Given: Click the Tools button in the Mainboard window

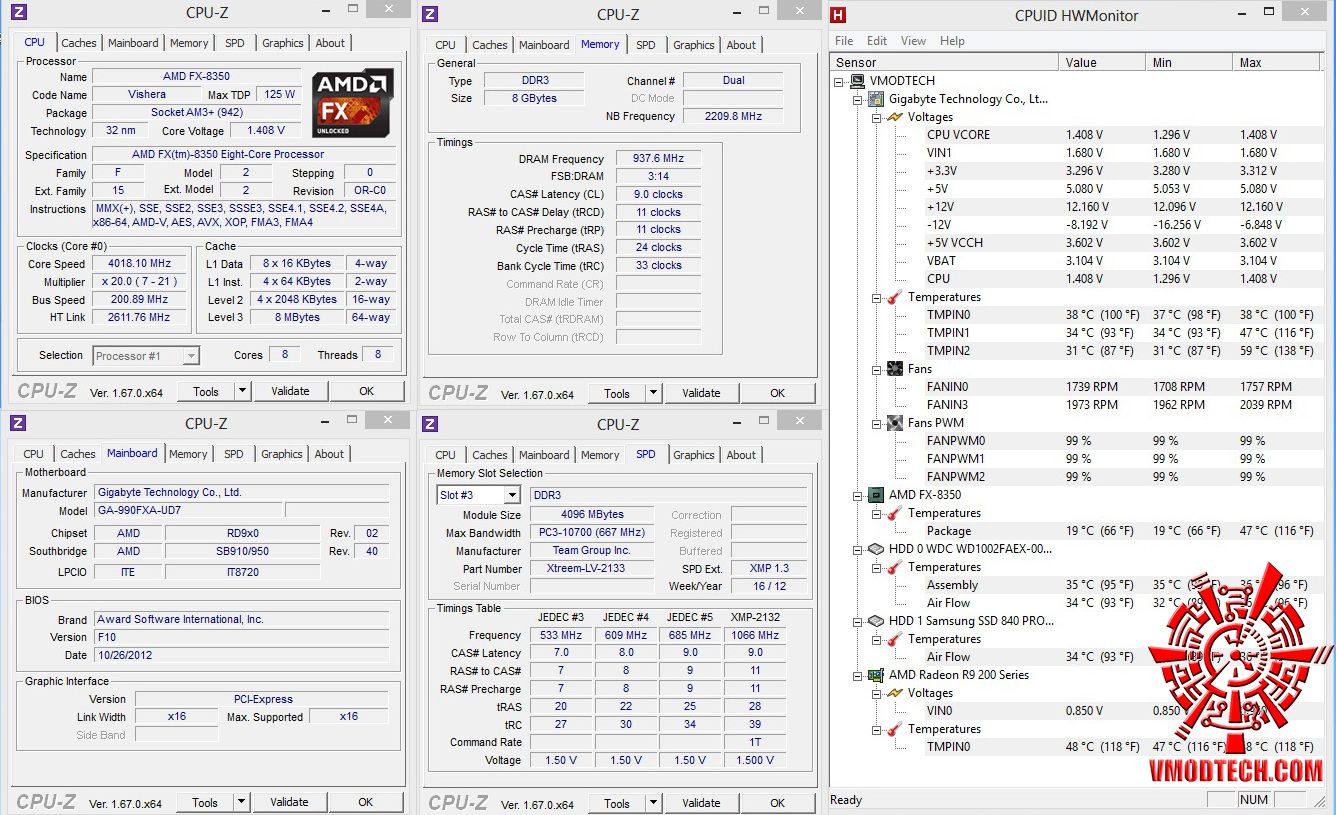Looking at the screenshot, I should (205, 802).
